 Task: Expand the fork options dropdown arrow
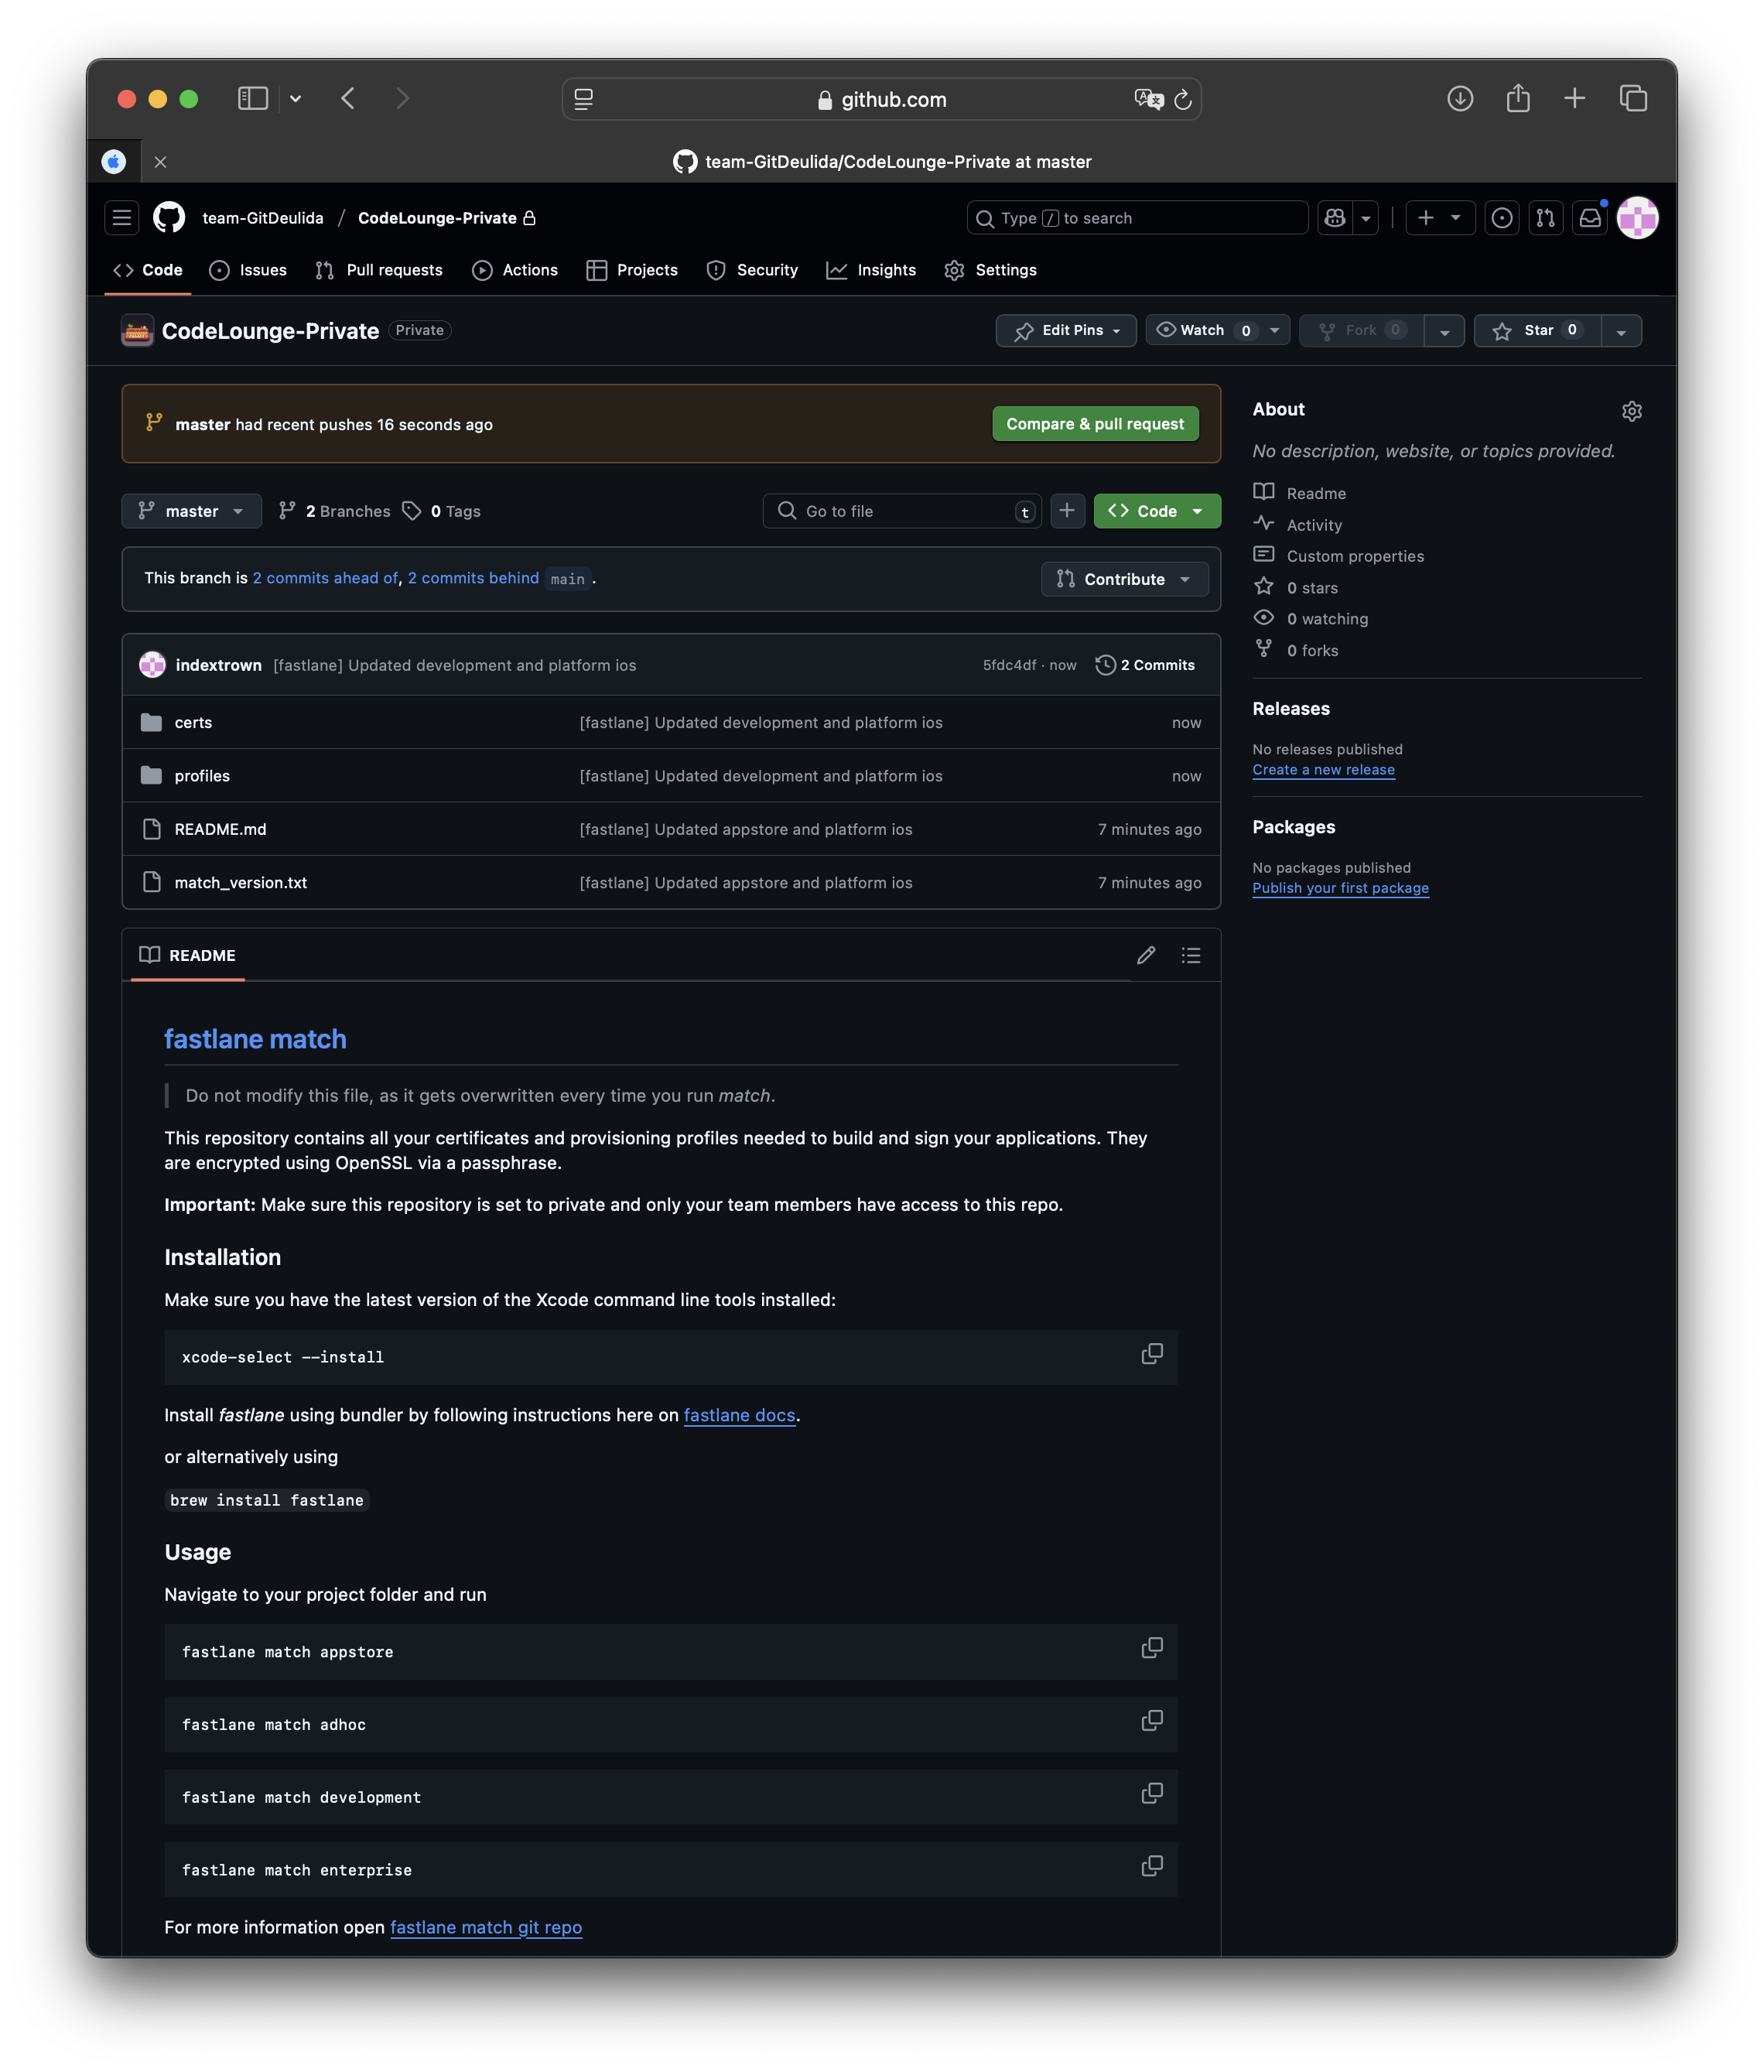[1444, 331]
